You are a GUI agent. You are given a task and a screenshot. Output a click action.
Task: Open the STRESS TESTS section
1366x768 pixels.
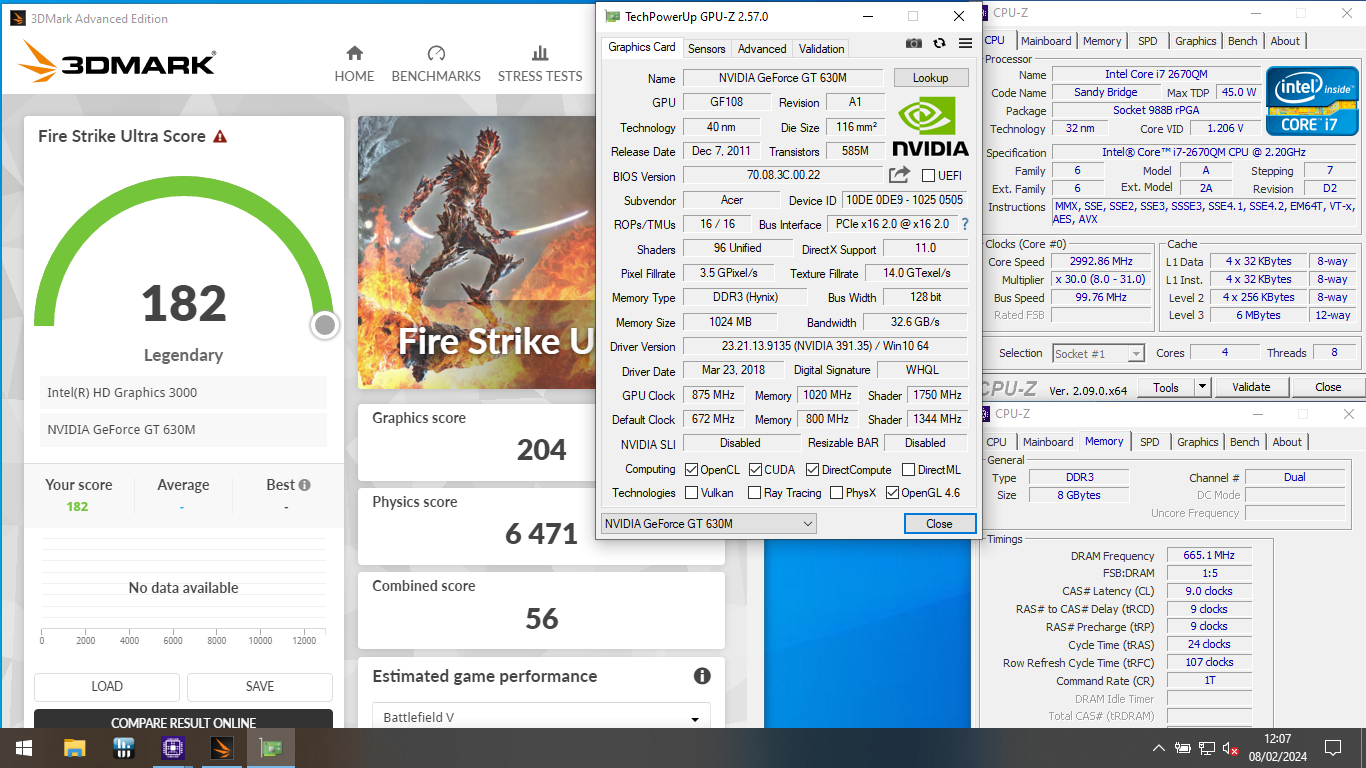(540, 64)
